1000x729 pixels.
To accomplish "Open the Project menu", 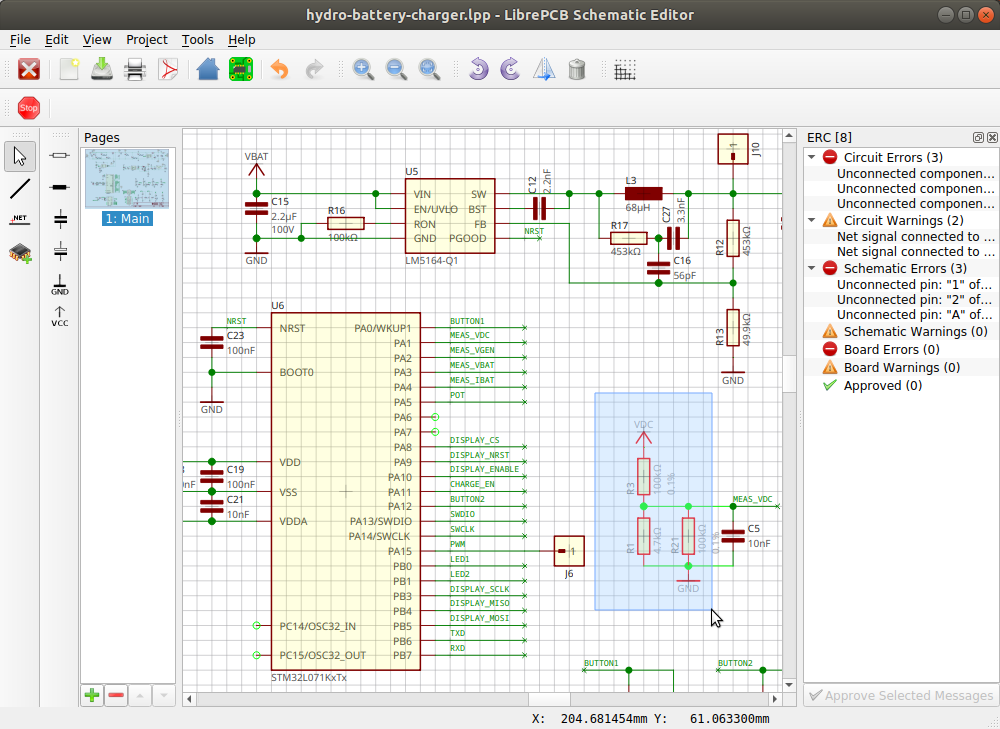I will click(x=146, y=40).
